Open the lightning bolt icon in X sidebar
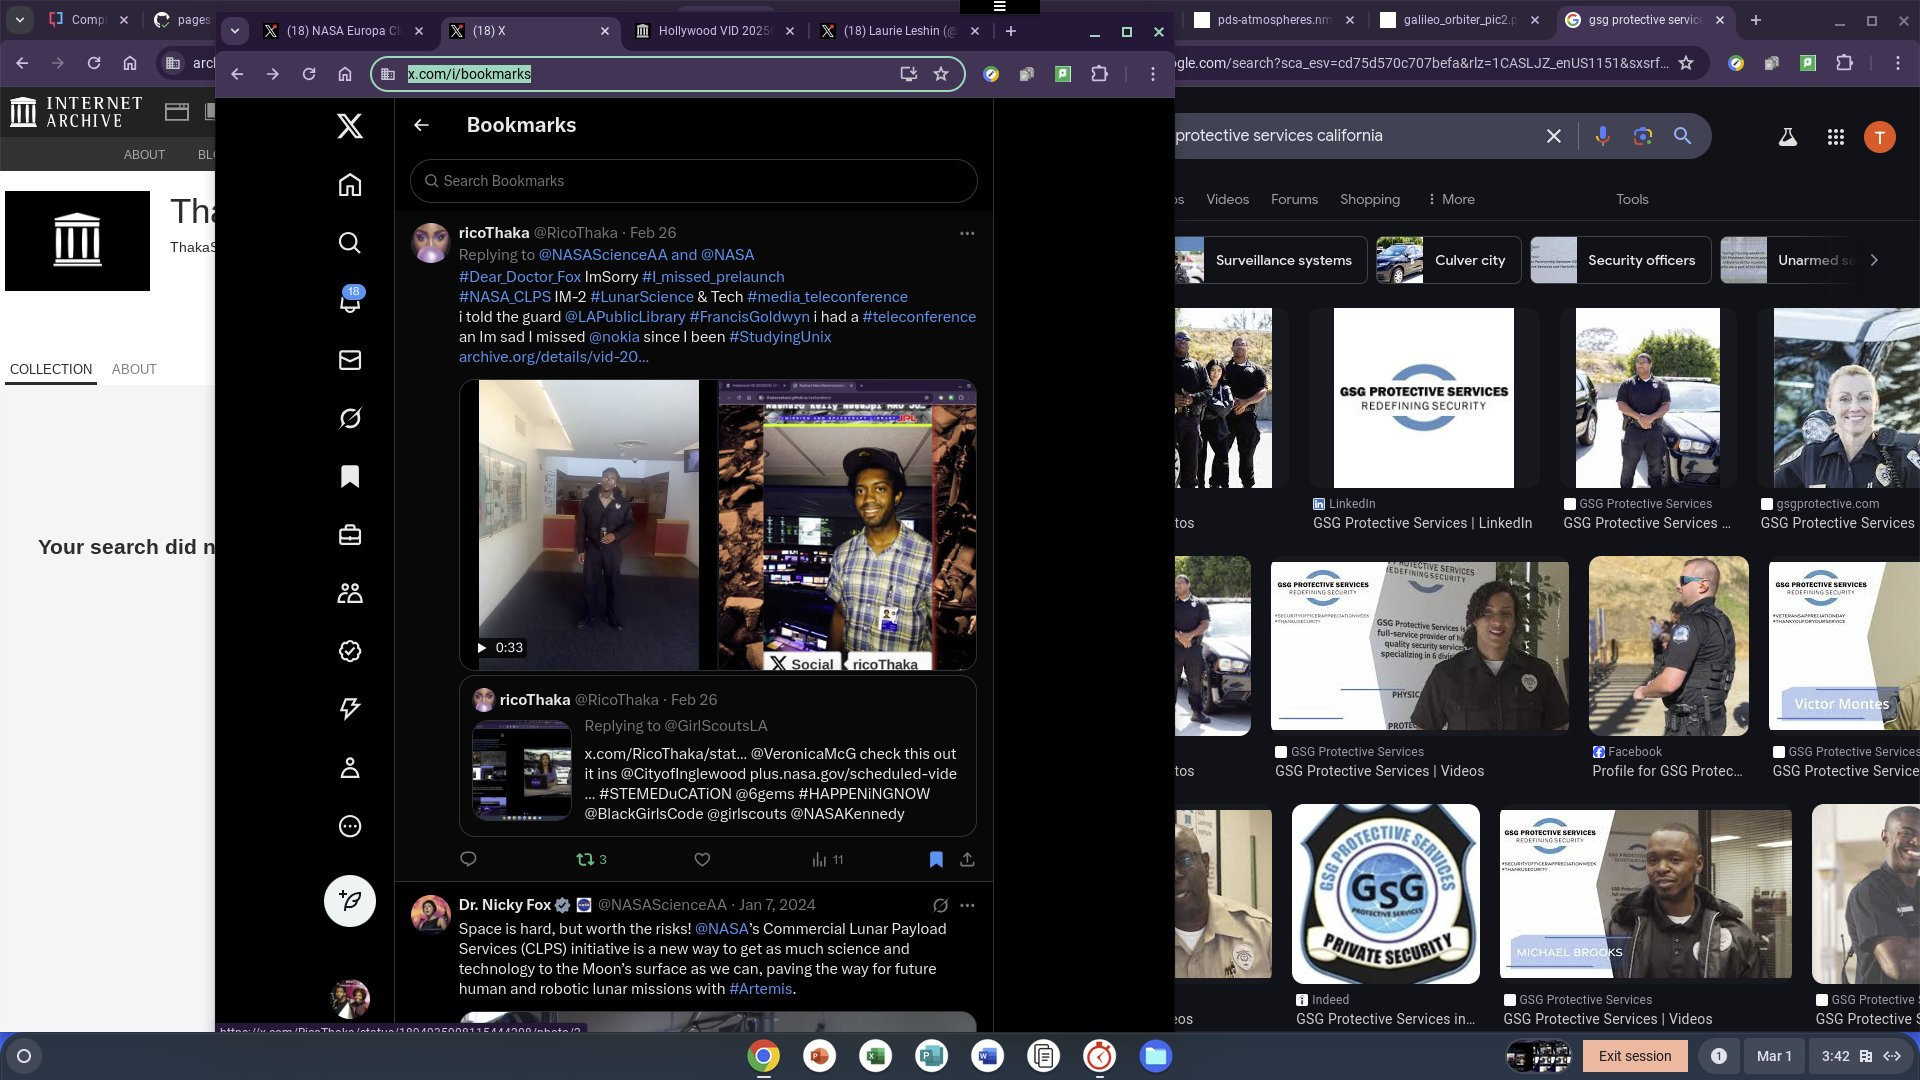Image resolution: width=1920 pixels, height=1080 pixels. 349,709
